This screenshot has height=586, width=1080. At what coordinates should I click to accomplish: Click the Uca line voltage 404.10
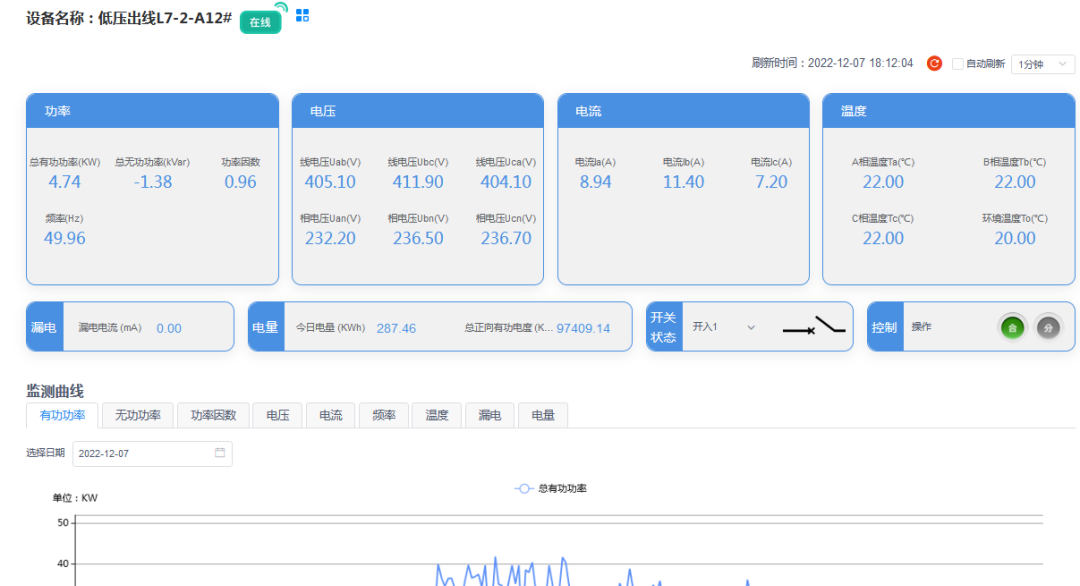pos(506,182)
